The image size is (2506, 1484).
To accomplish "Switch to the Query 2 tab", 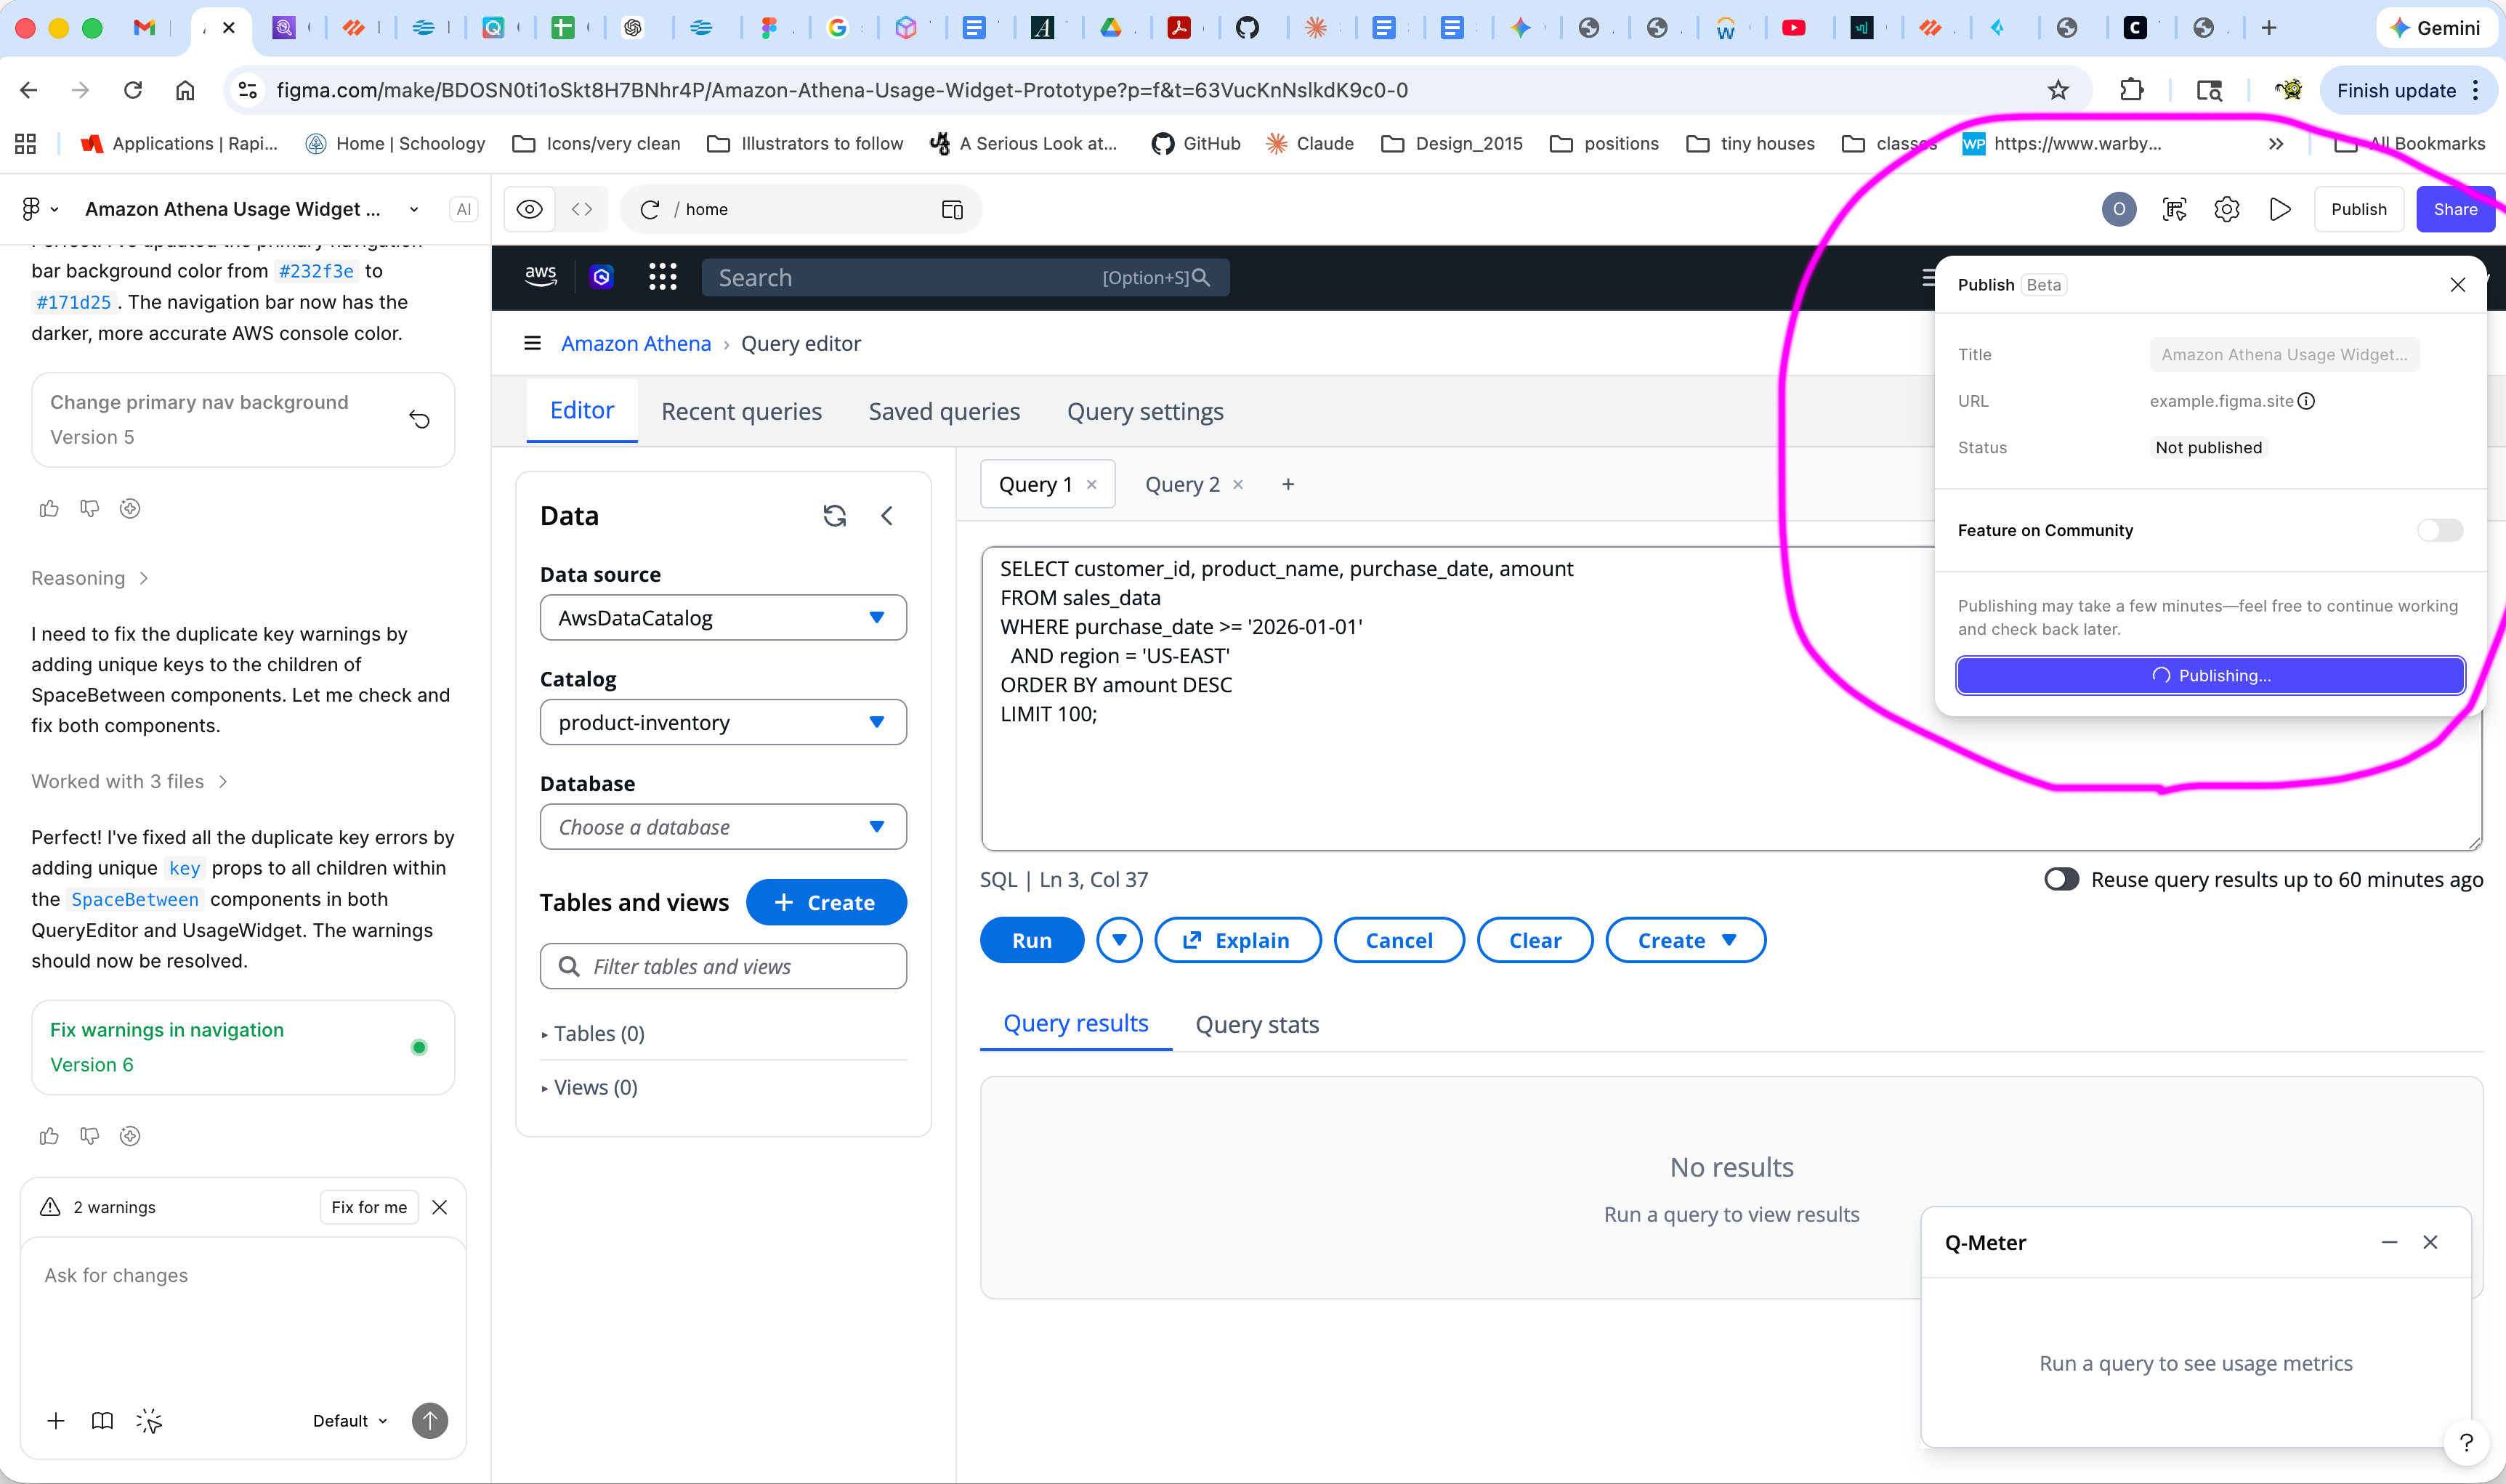I will (1182, 483).
